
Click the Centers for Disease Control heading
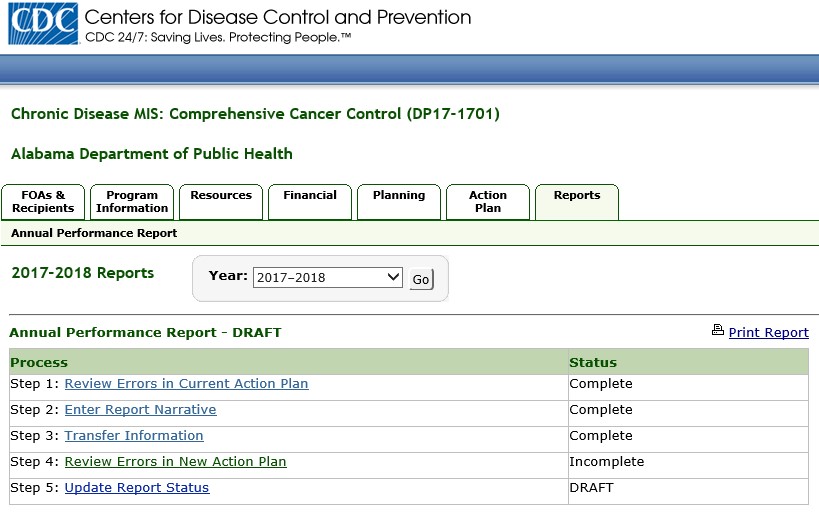278,18
